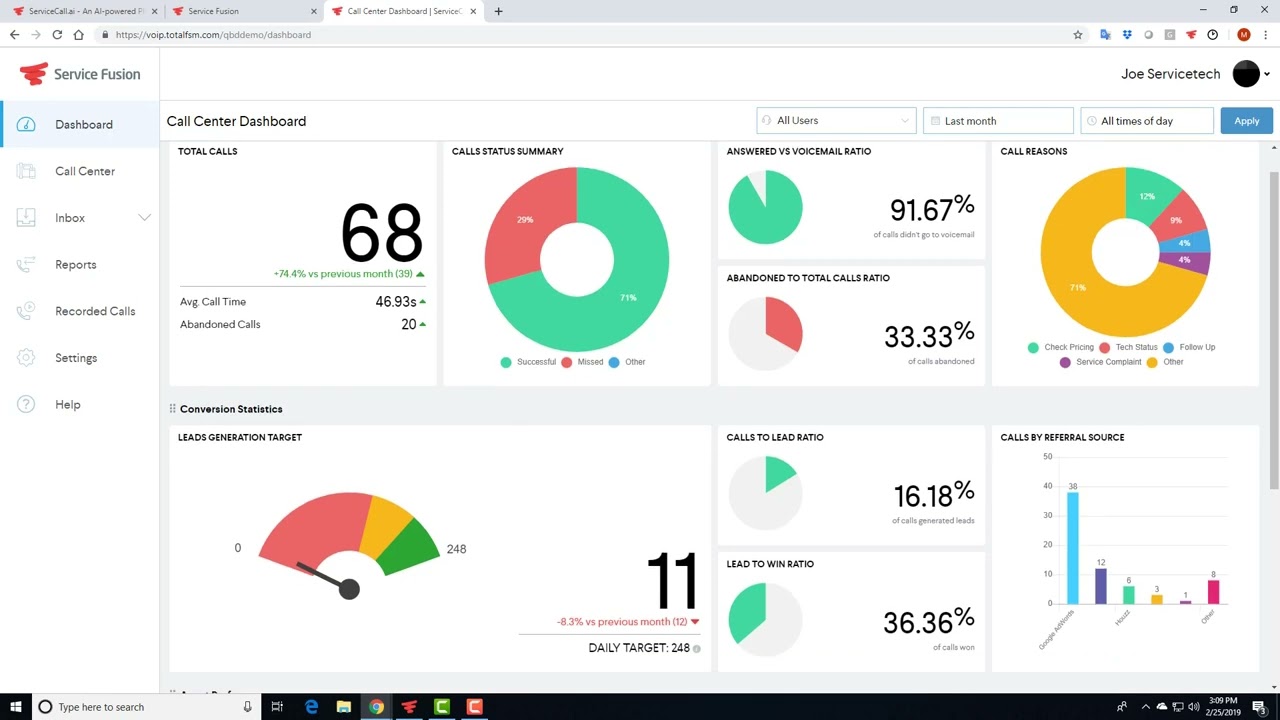Image resolution: width=1280 pixels, height=720 pixels.
Task: Toggle the Check Pricing legend item
Action: (1061, 347)
